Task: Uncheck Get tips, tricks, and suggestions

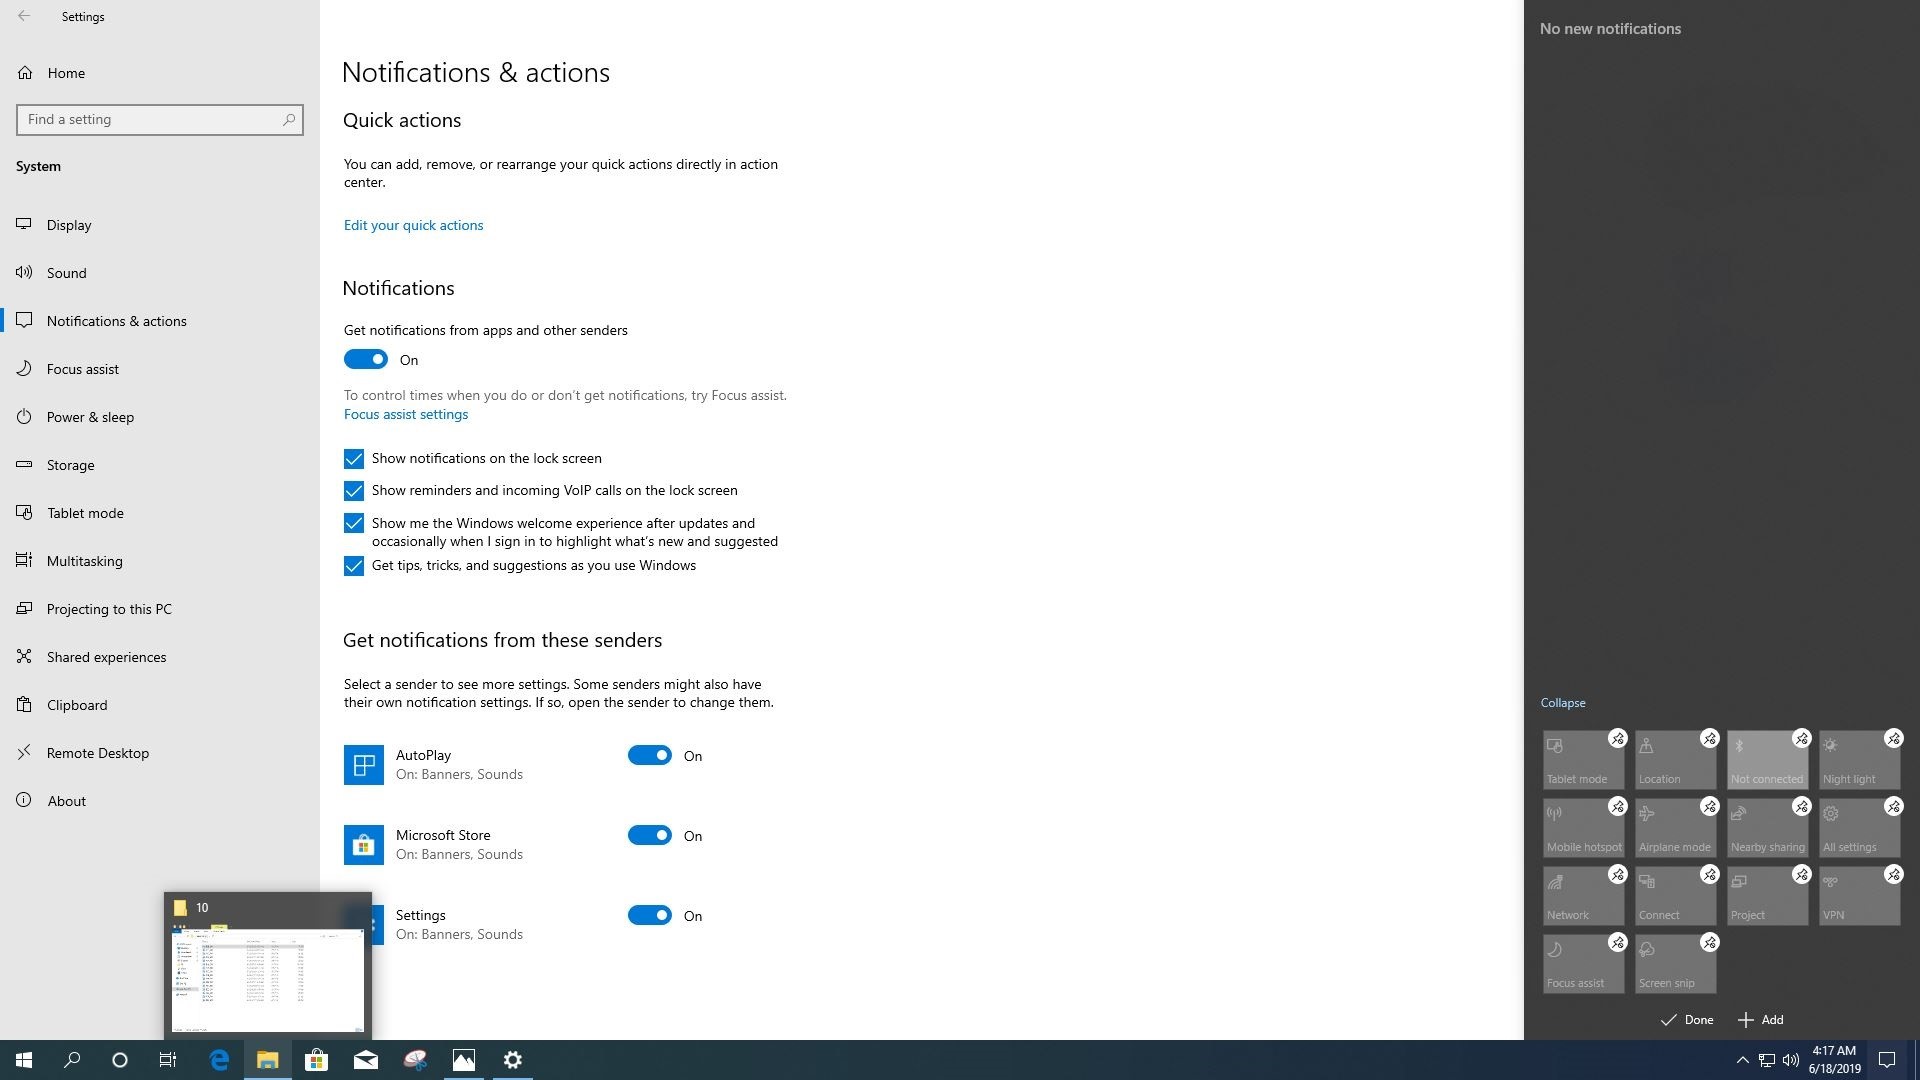Action: click(354, 566)
